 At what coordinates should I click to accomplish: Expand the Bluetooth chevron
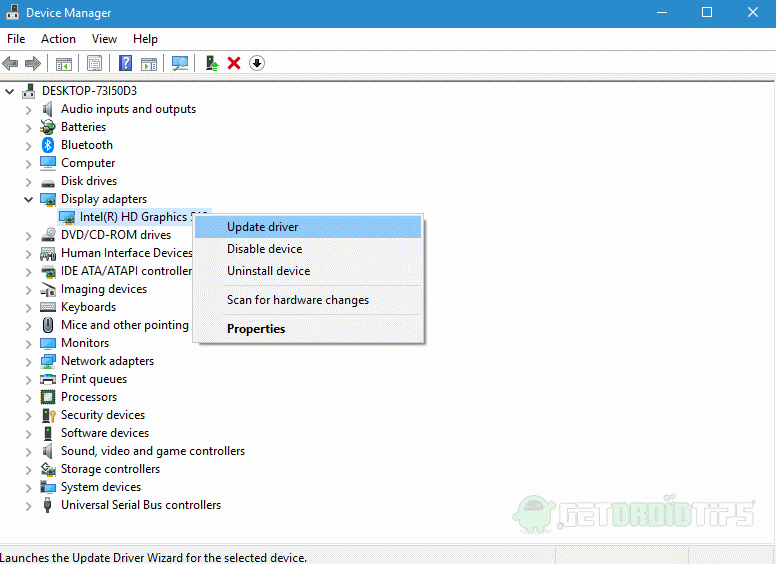(x=28, y=145)
